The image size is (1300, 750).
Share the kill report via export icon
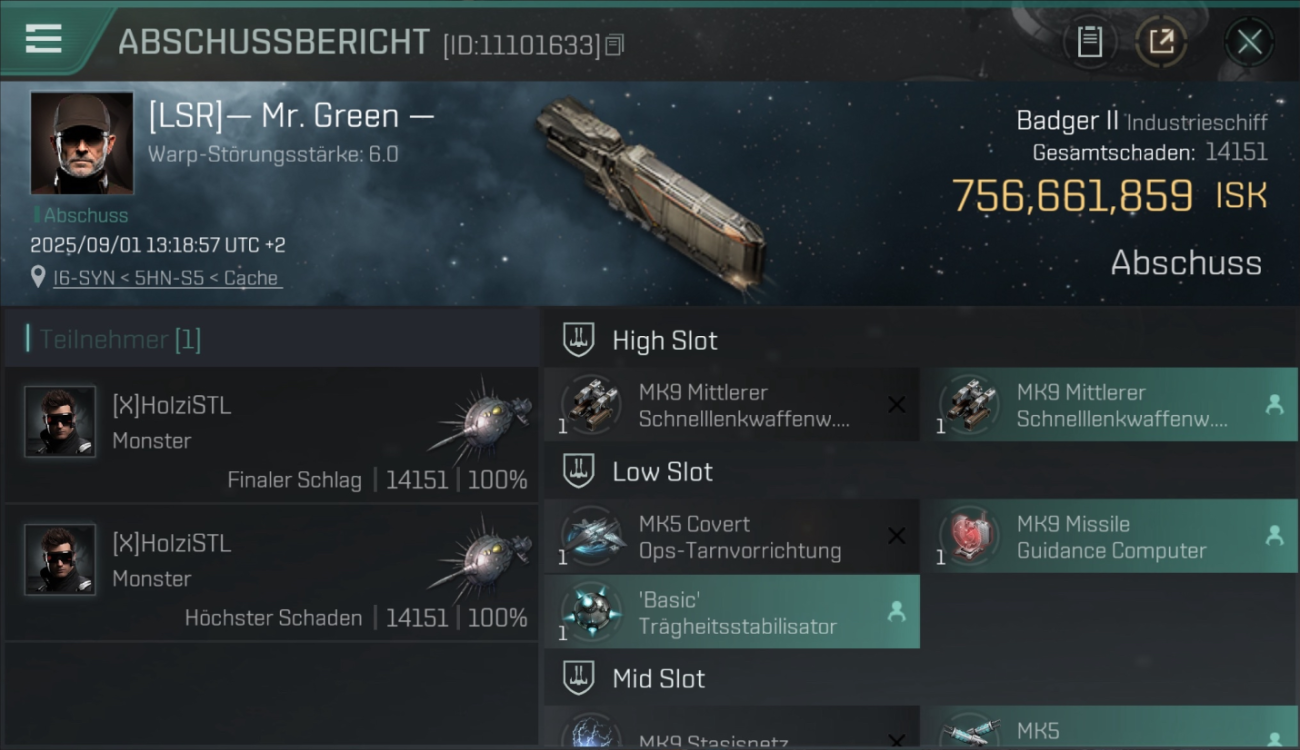[1161, 42]
